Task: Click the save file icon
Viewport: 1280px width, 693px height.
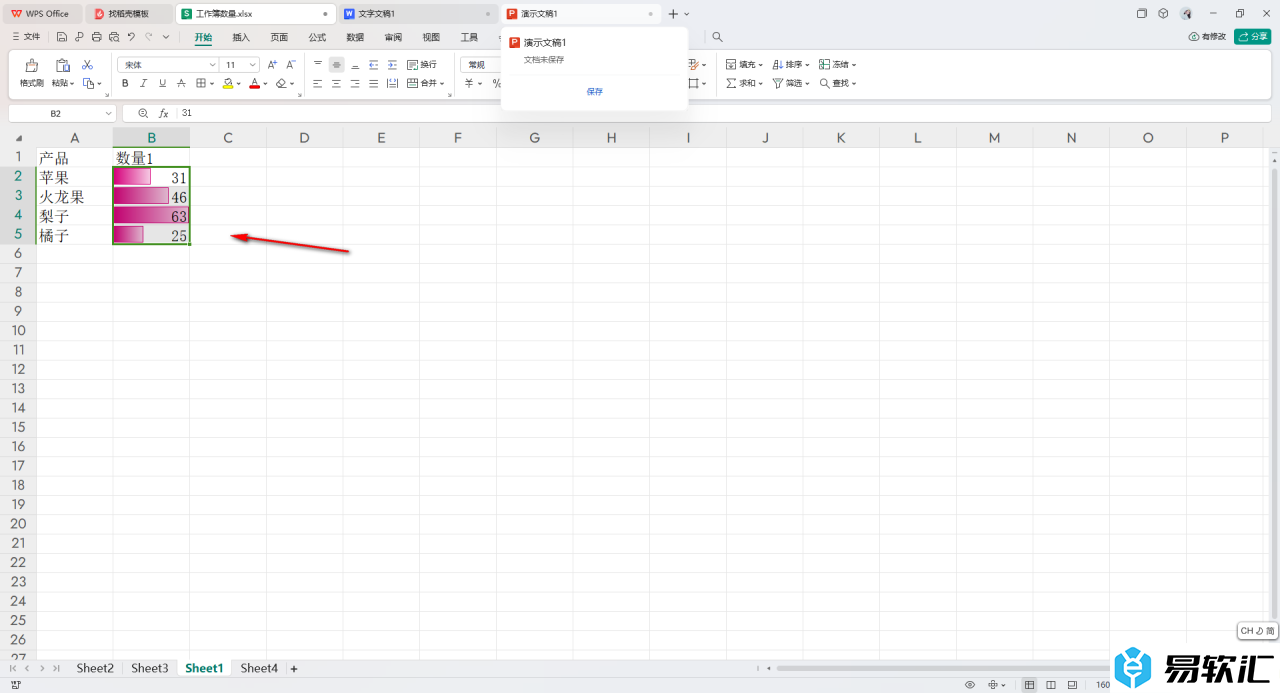Action: pos(62,37)
